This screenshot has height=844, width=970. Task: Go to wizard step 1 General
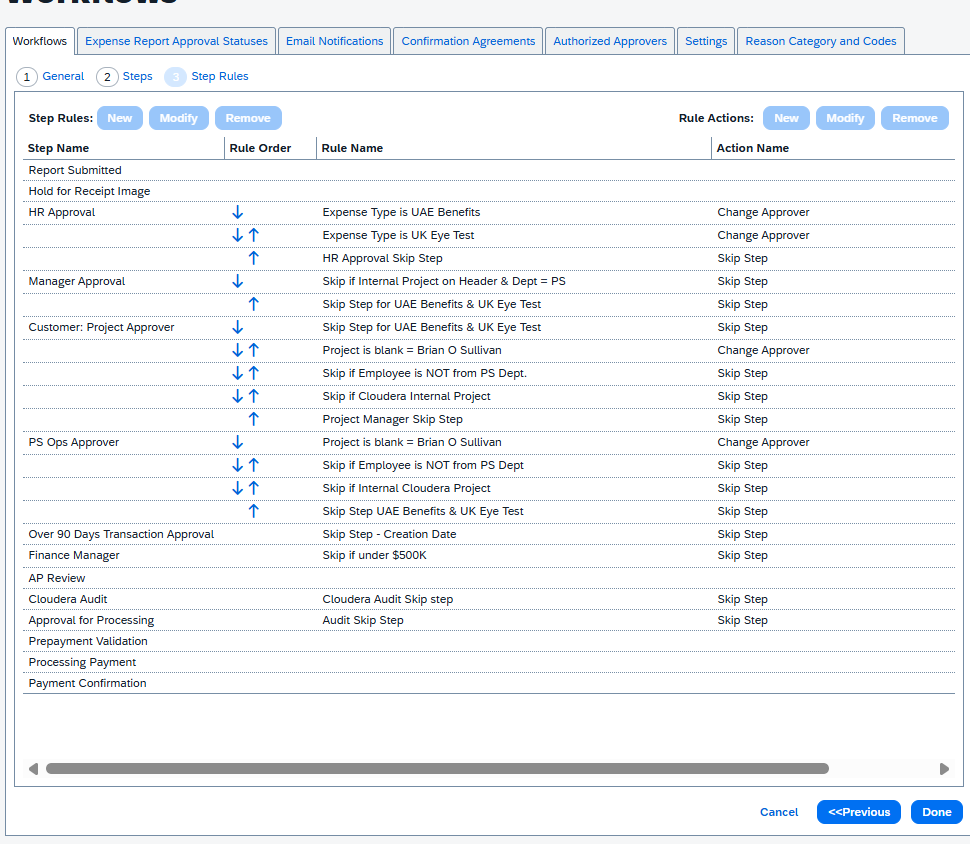coord(50,76)
